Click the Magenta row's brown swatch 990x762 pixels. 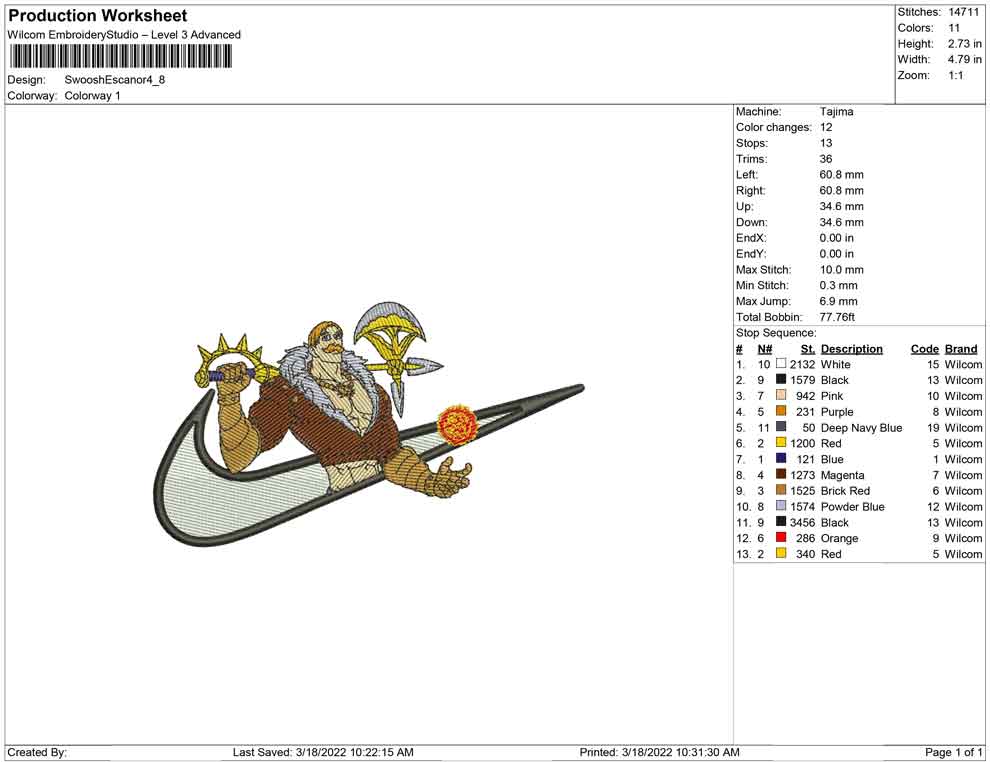(781, 474)
